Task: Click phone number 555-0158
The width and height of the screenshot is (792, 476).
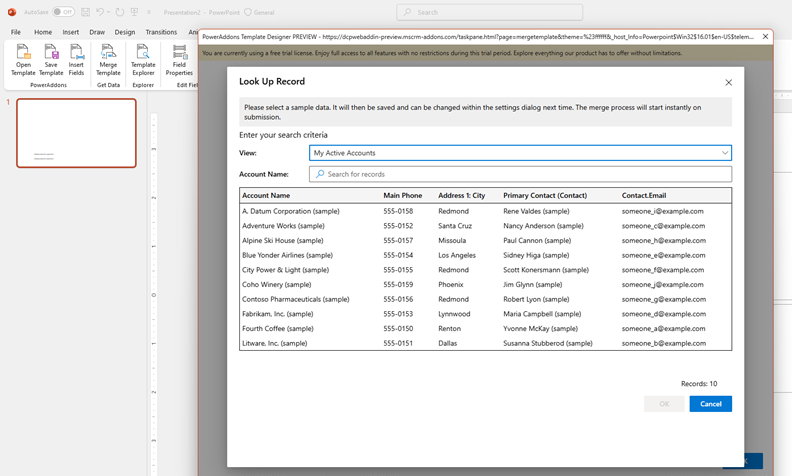Action: 398,211
